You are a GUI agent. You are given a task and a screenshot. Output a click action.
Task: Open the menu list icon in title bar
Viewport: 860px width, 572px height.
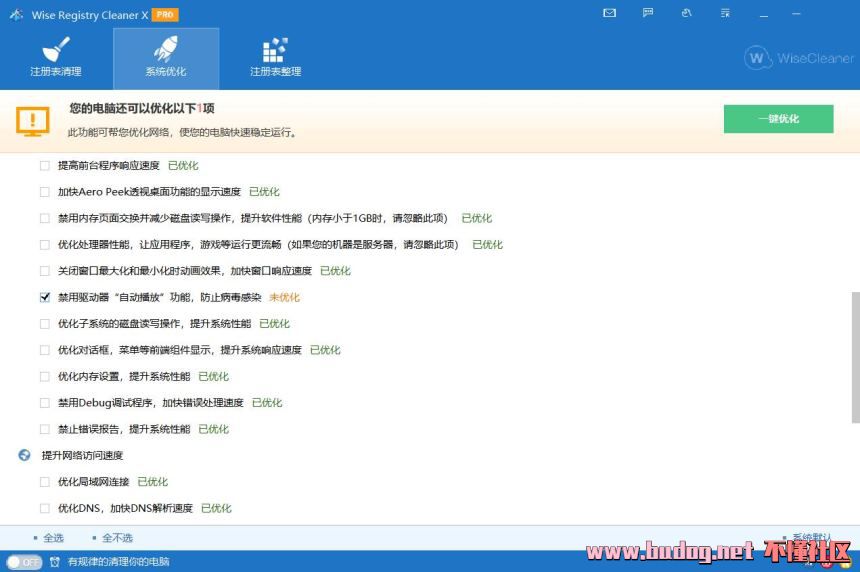pos(724,14)
